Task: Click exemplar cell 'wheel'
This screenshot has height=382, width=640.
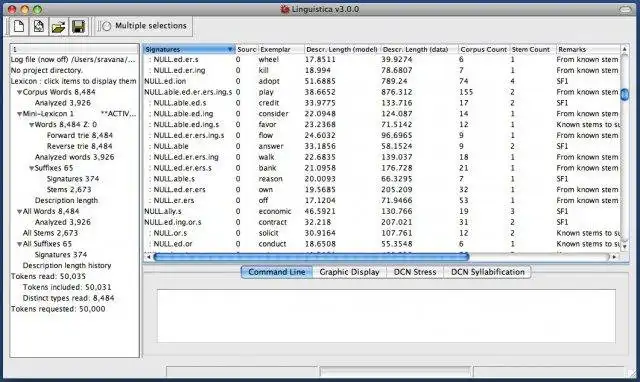Action: click(x=269, y=60)
